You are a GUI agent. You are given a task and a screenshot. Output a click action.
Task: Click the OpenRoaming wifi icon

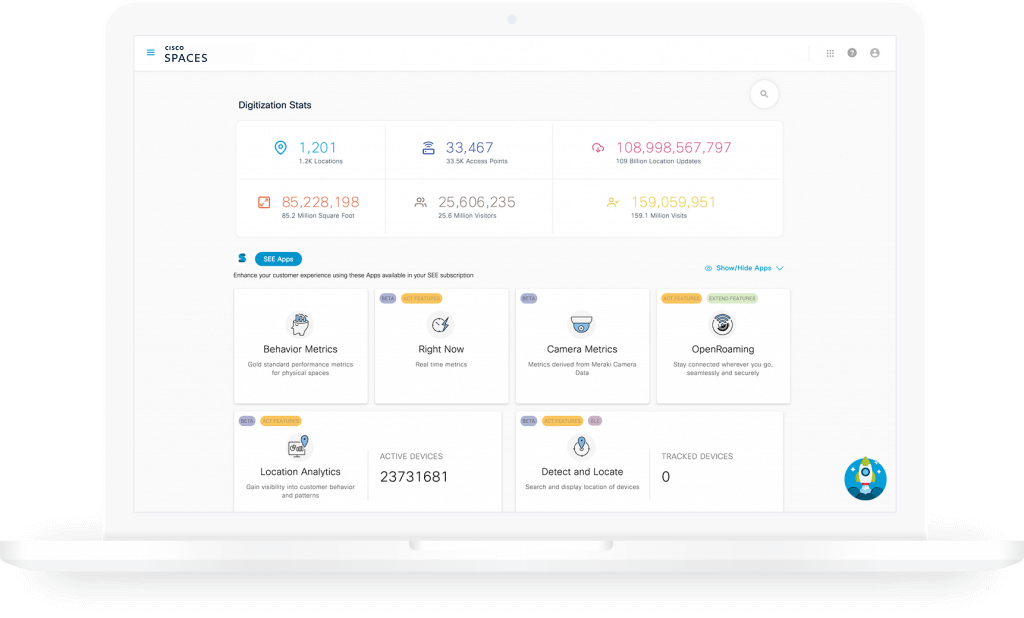click(x=722, y=324)
